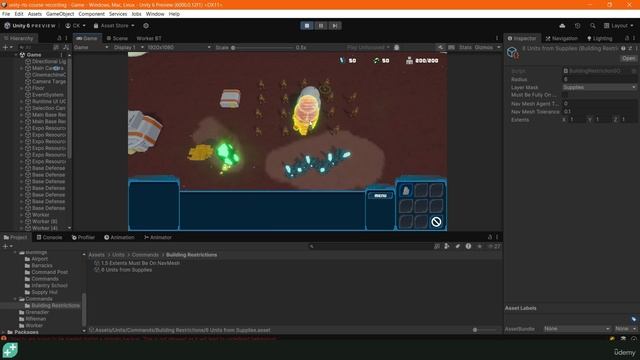This screenshot has width=640, height=360.
Task: Click the in-game cancel command icon
Action: [436, 222]
